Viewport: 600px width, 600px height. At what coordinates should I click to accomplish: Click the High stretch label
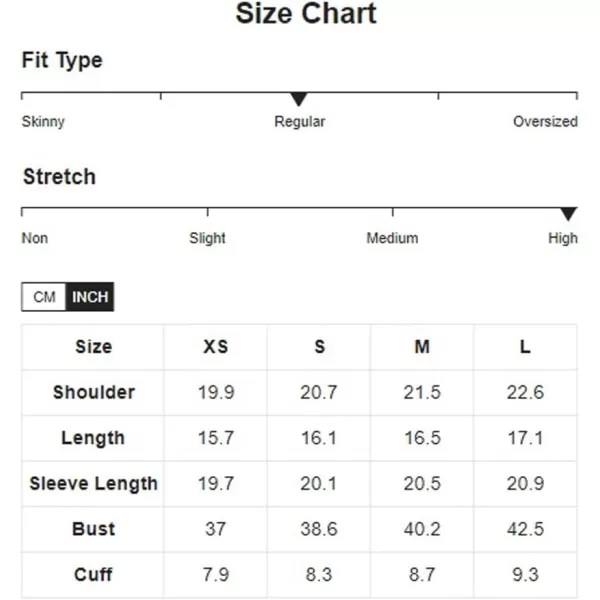click(x=563, y=238)
